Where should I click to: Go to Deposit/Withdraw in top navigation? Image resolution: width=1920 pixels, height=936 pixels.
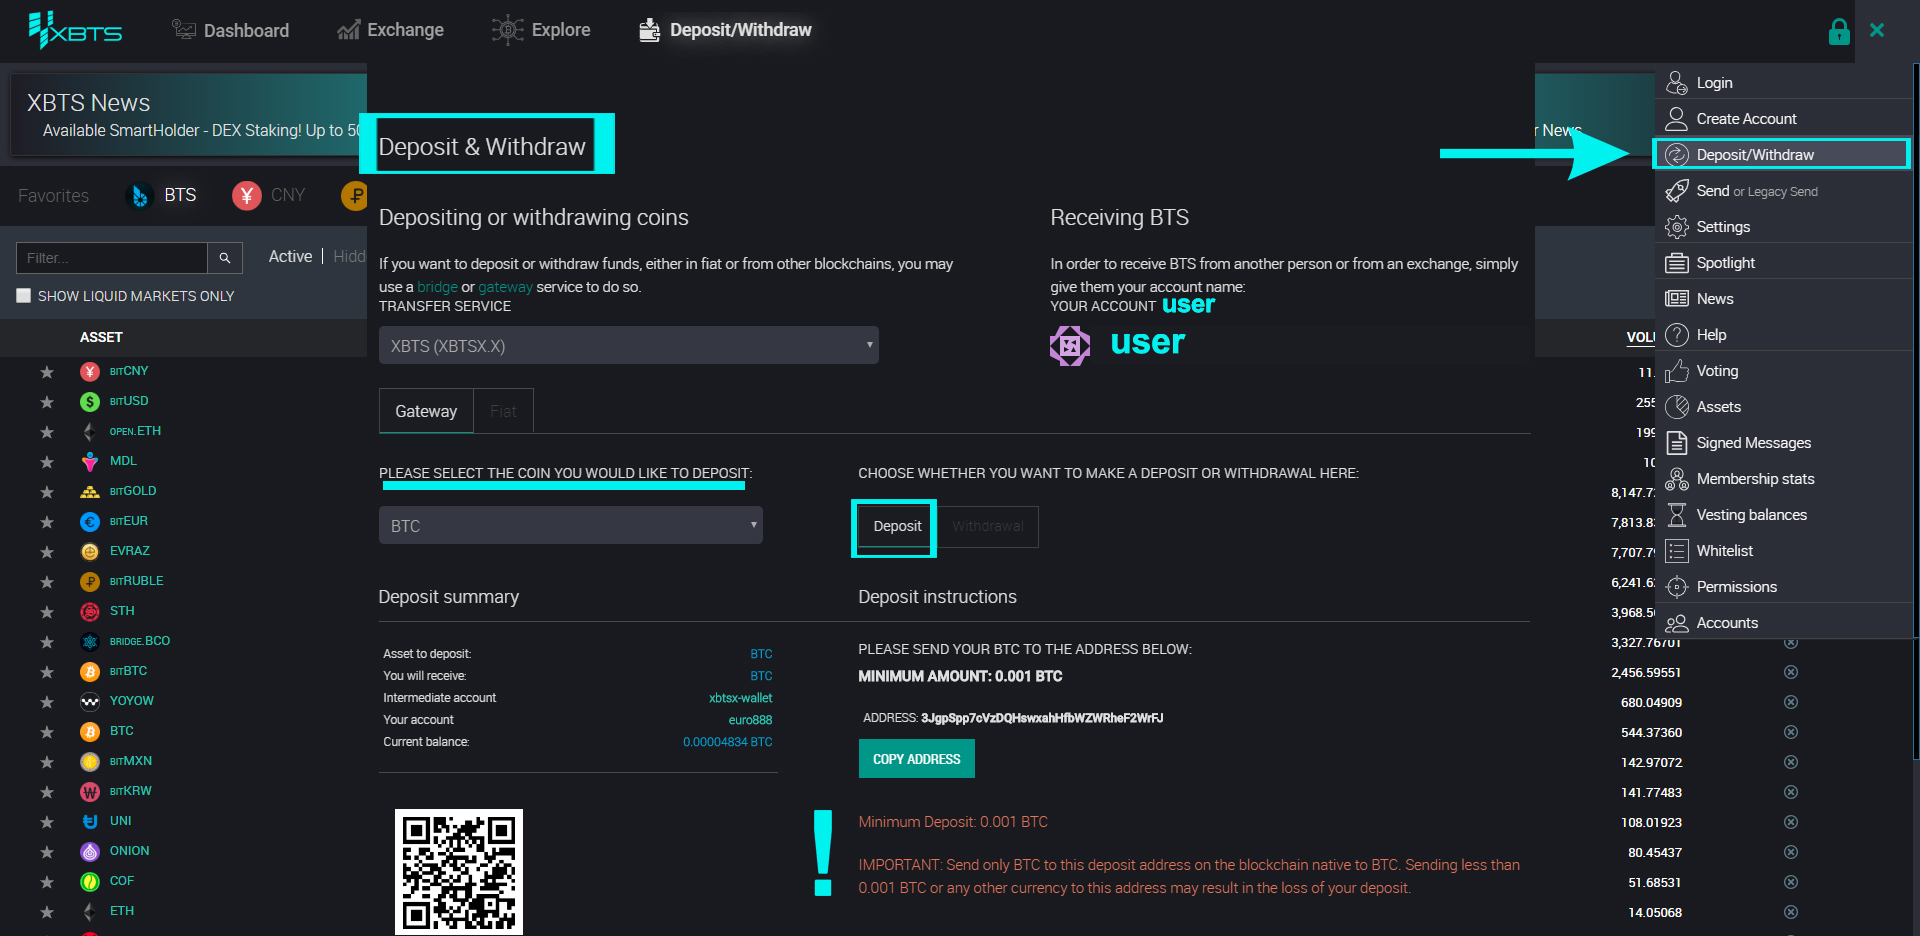click(725, 30)
